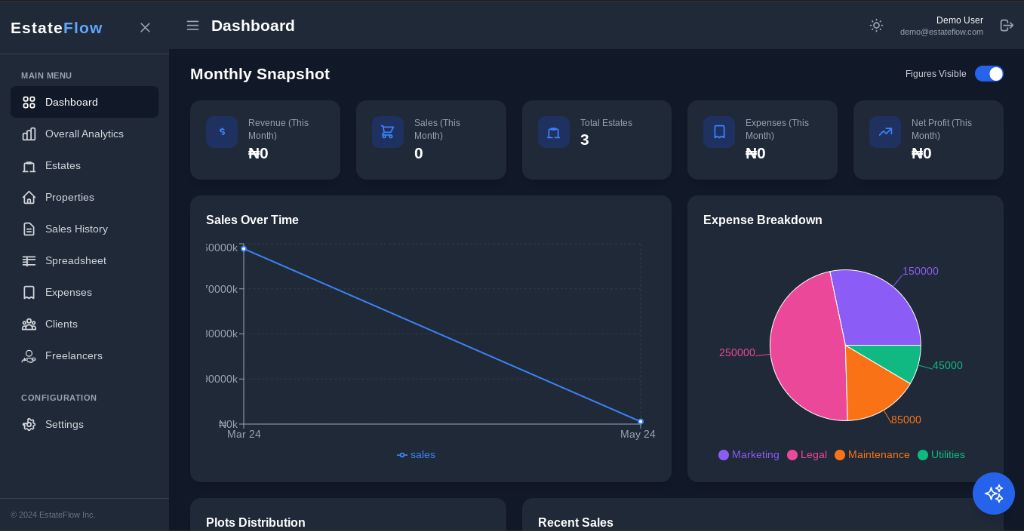Click the light/dark theme sun icon
The width and height of the screenshot is (1024, 531).
[876, 25]
